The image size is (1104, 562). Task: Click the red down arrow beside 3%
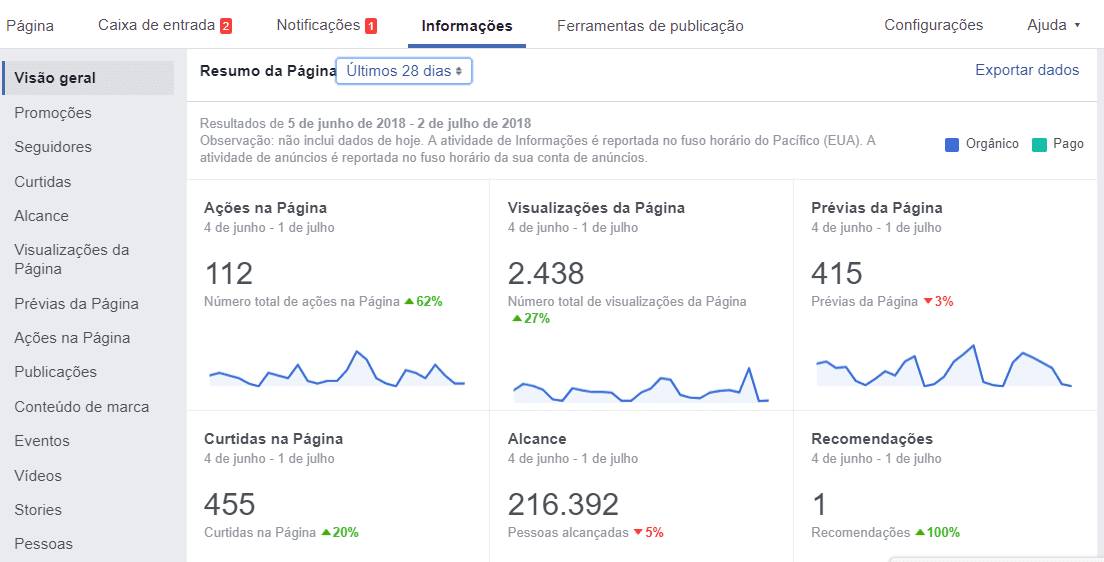[928, 301]
